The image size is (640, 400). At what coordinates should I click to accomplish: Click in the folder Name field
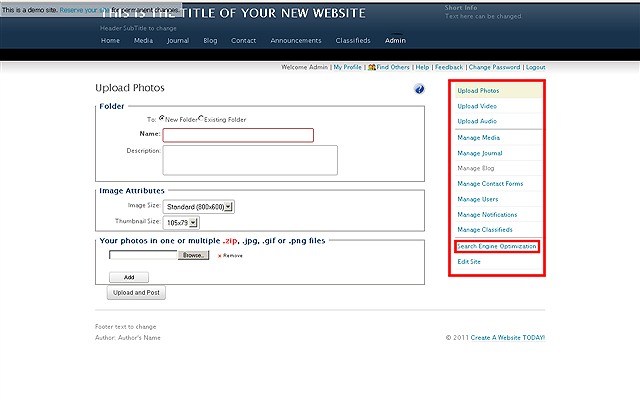[x=238, y=135]
